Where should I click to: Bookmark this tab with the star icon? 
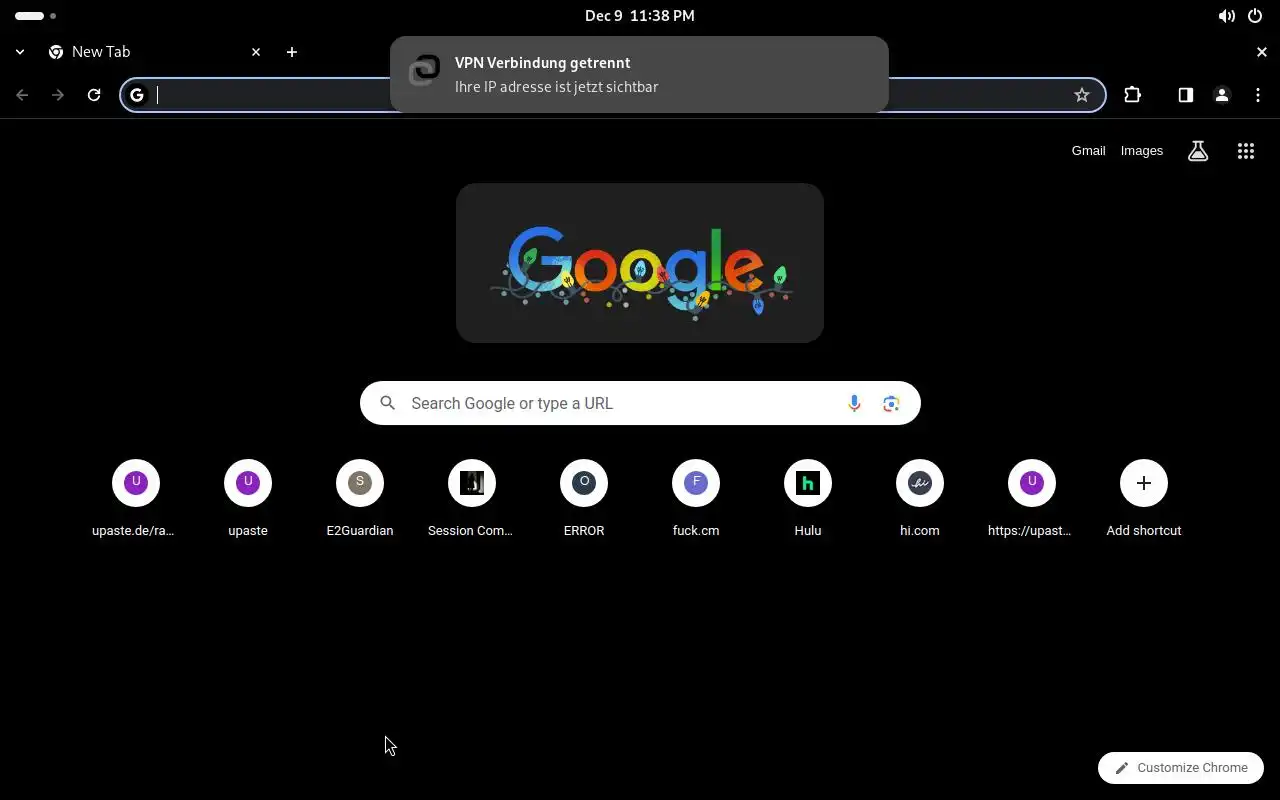[x=1081, y=95]
